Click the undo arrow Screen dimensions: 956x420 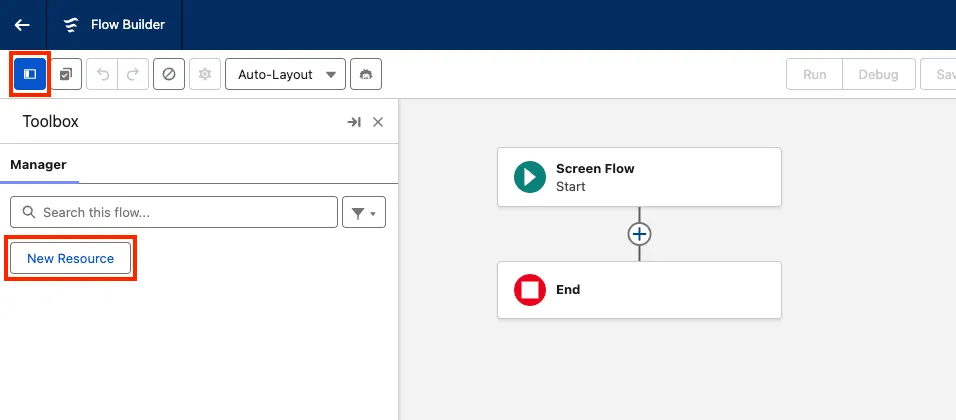click(102, 74)
